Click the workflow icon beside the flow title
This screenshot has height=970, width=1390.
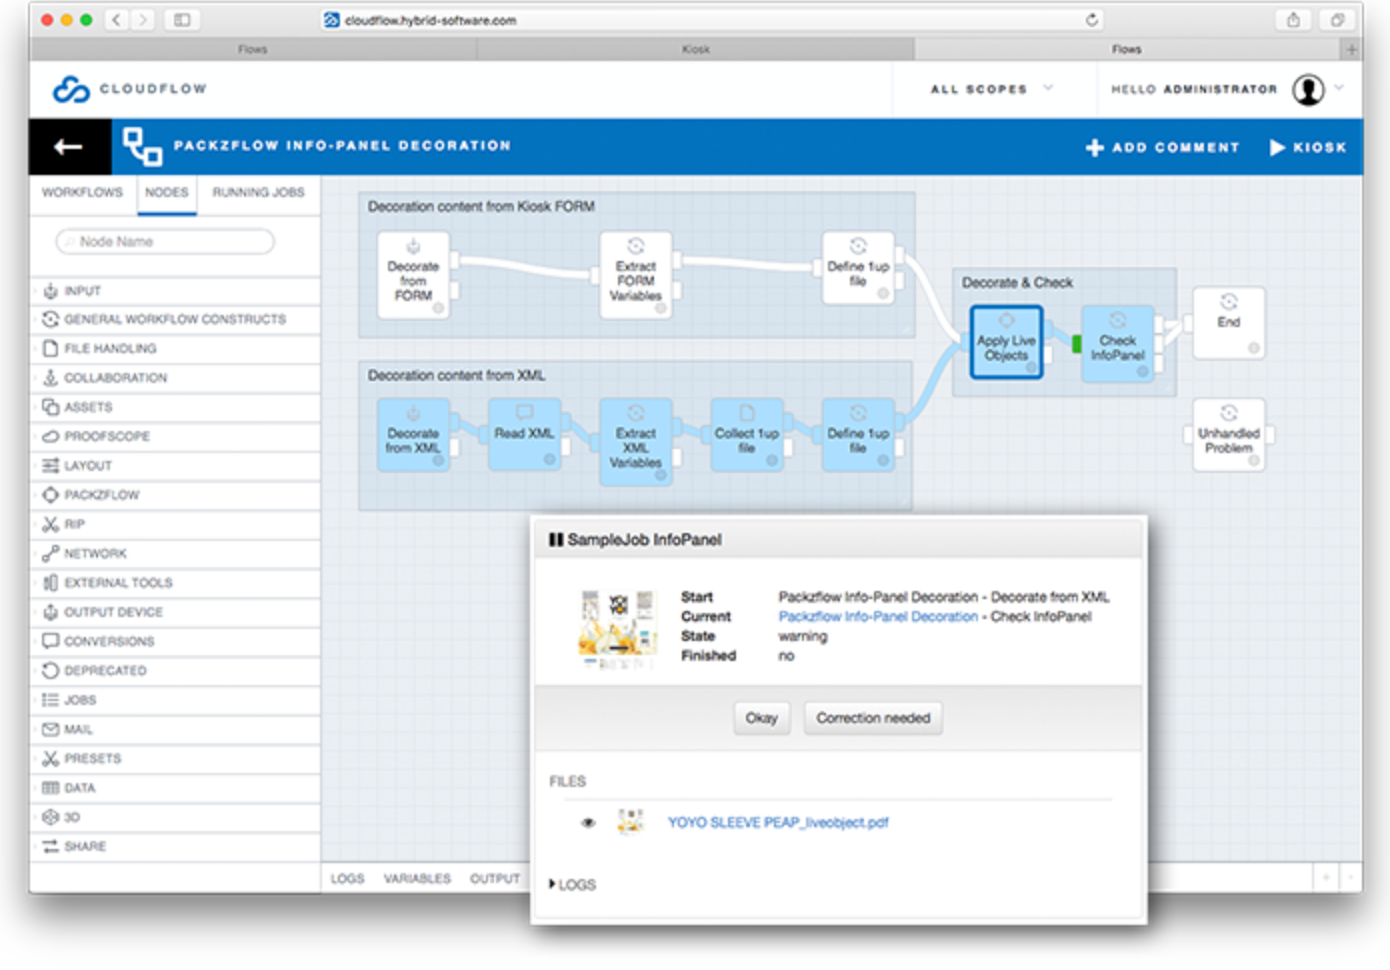142,147
